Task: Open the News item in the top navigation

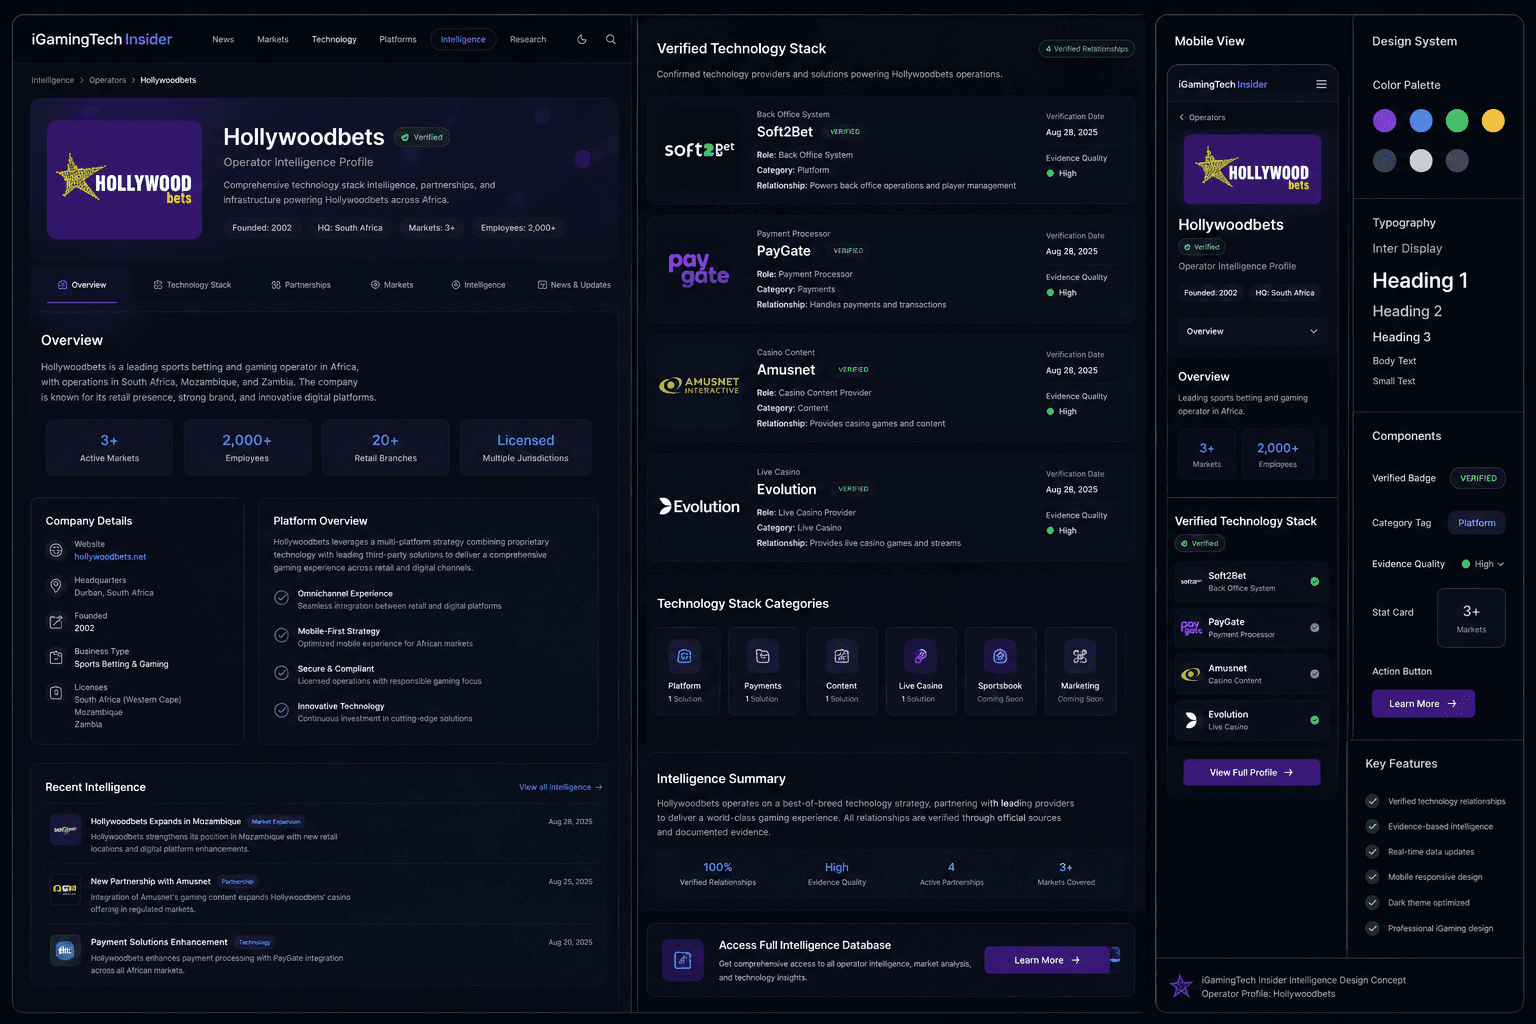Action: pos(223,40)
